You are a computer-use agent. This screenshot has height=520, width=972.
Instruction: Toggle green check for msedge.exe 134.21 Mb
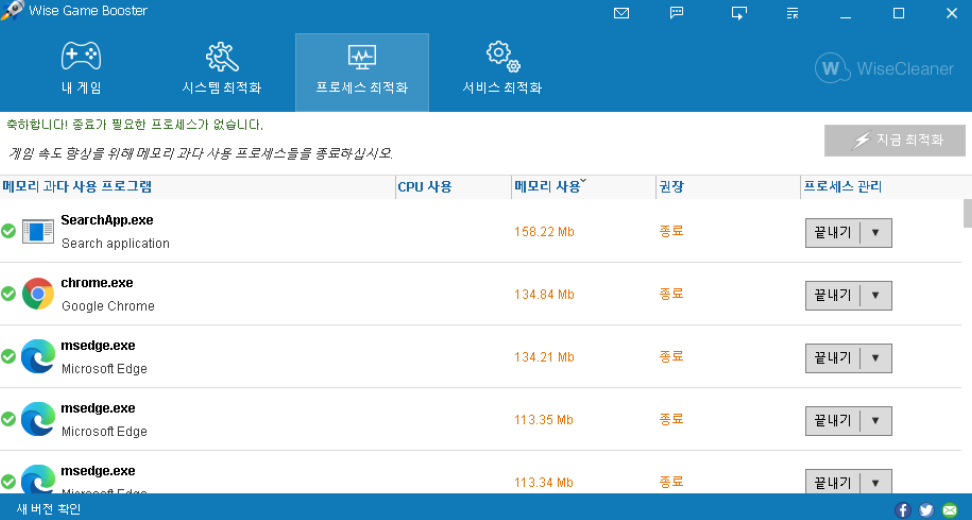(8, 356)
